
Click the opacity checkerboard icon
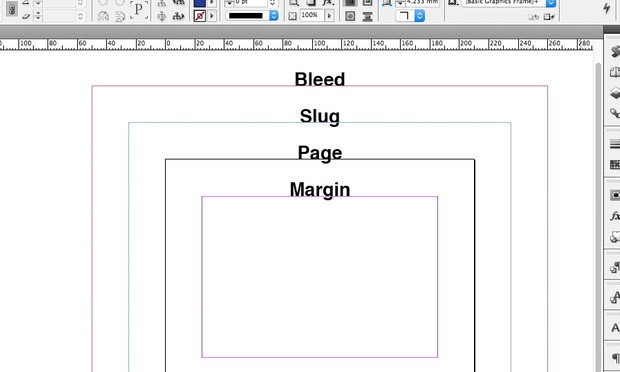(x=292, y=16)
